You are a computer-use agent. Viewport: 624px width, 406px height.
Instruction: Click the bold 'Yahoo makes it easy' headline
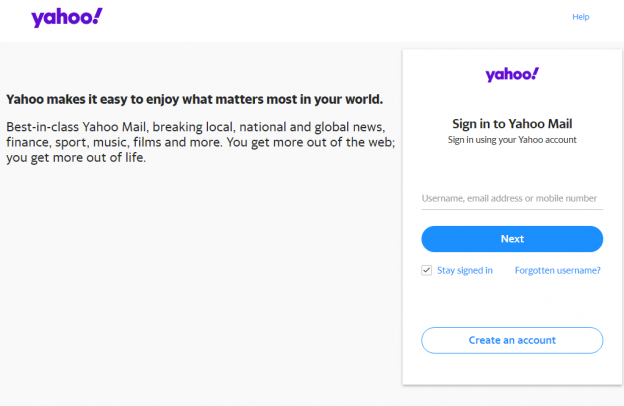coord(194,100)
